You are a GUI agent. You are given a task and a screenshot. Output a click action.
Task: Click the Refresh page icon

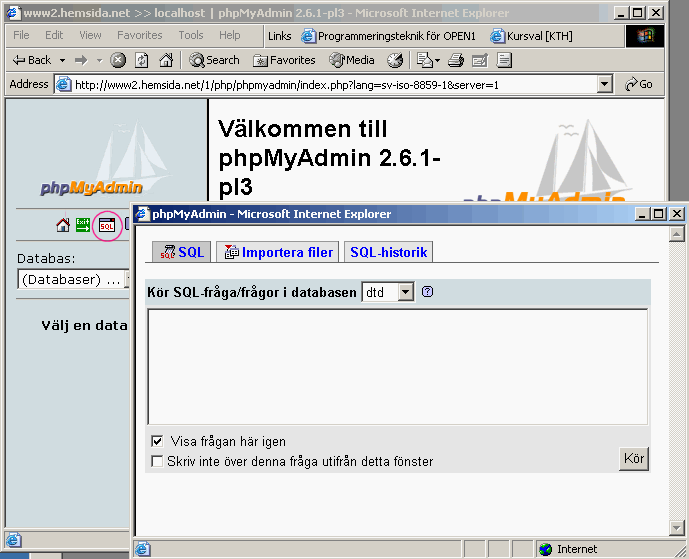coord(141,60)
